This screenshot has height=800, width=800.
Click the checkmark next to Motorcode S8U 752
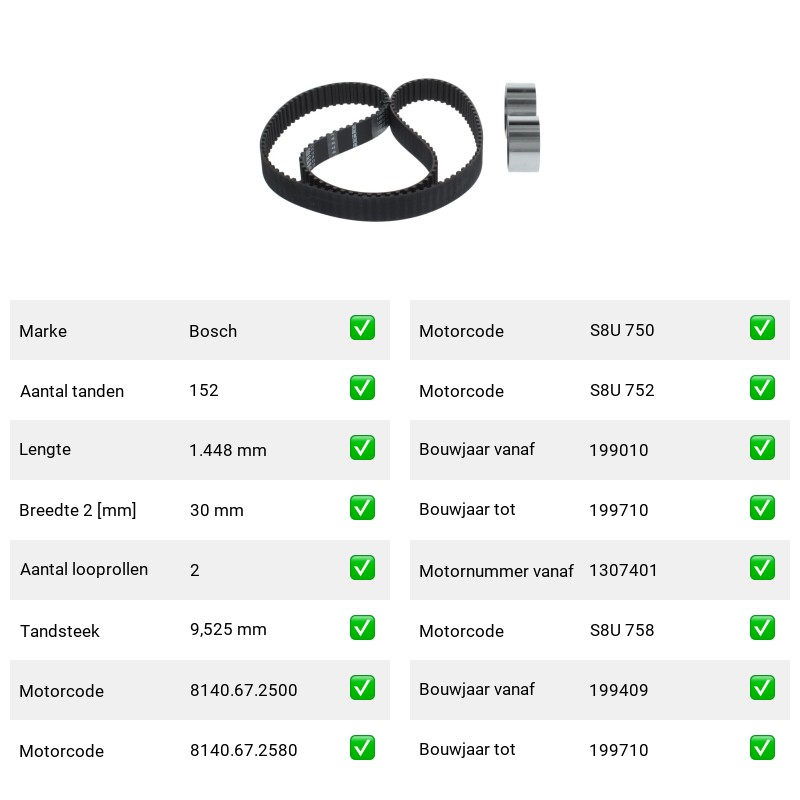click(762, 388)
